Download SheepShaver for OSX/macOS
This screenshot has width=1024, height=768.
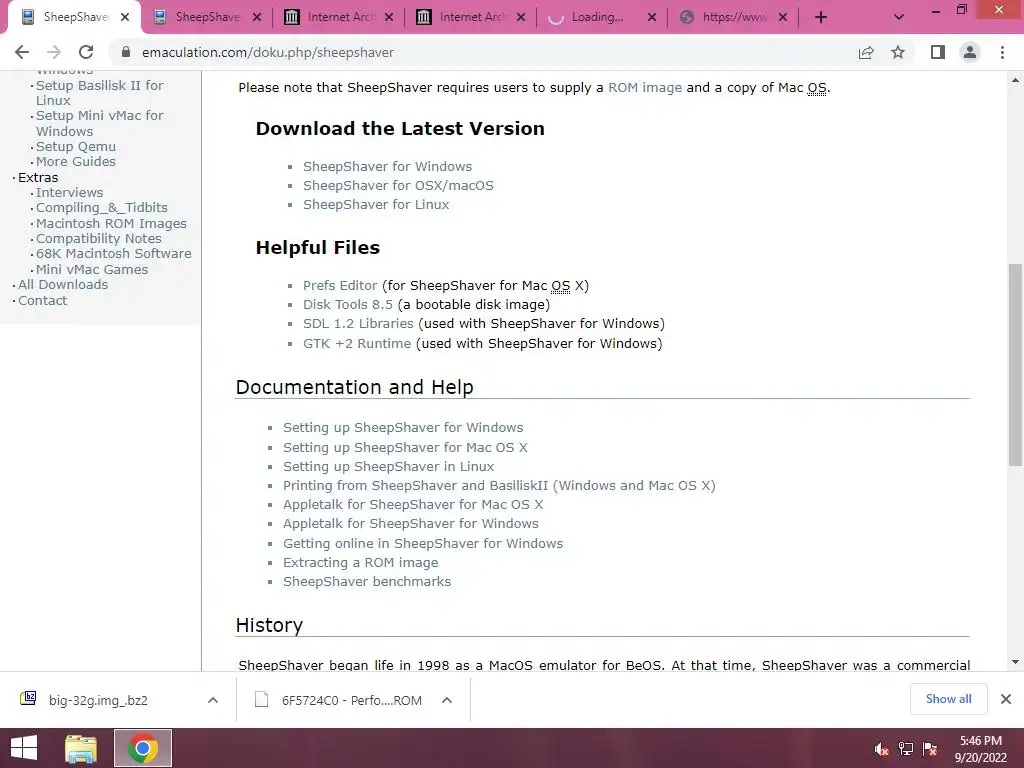[x=398, y=185]
